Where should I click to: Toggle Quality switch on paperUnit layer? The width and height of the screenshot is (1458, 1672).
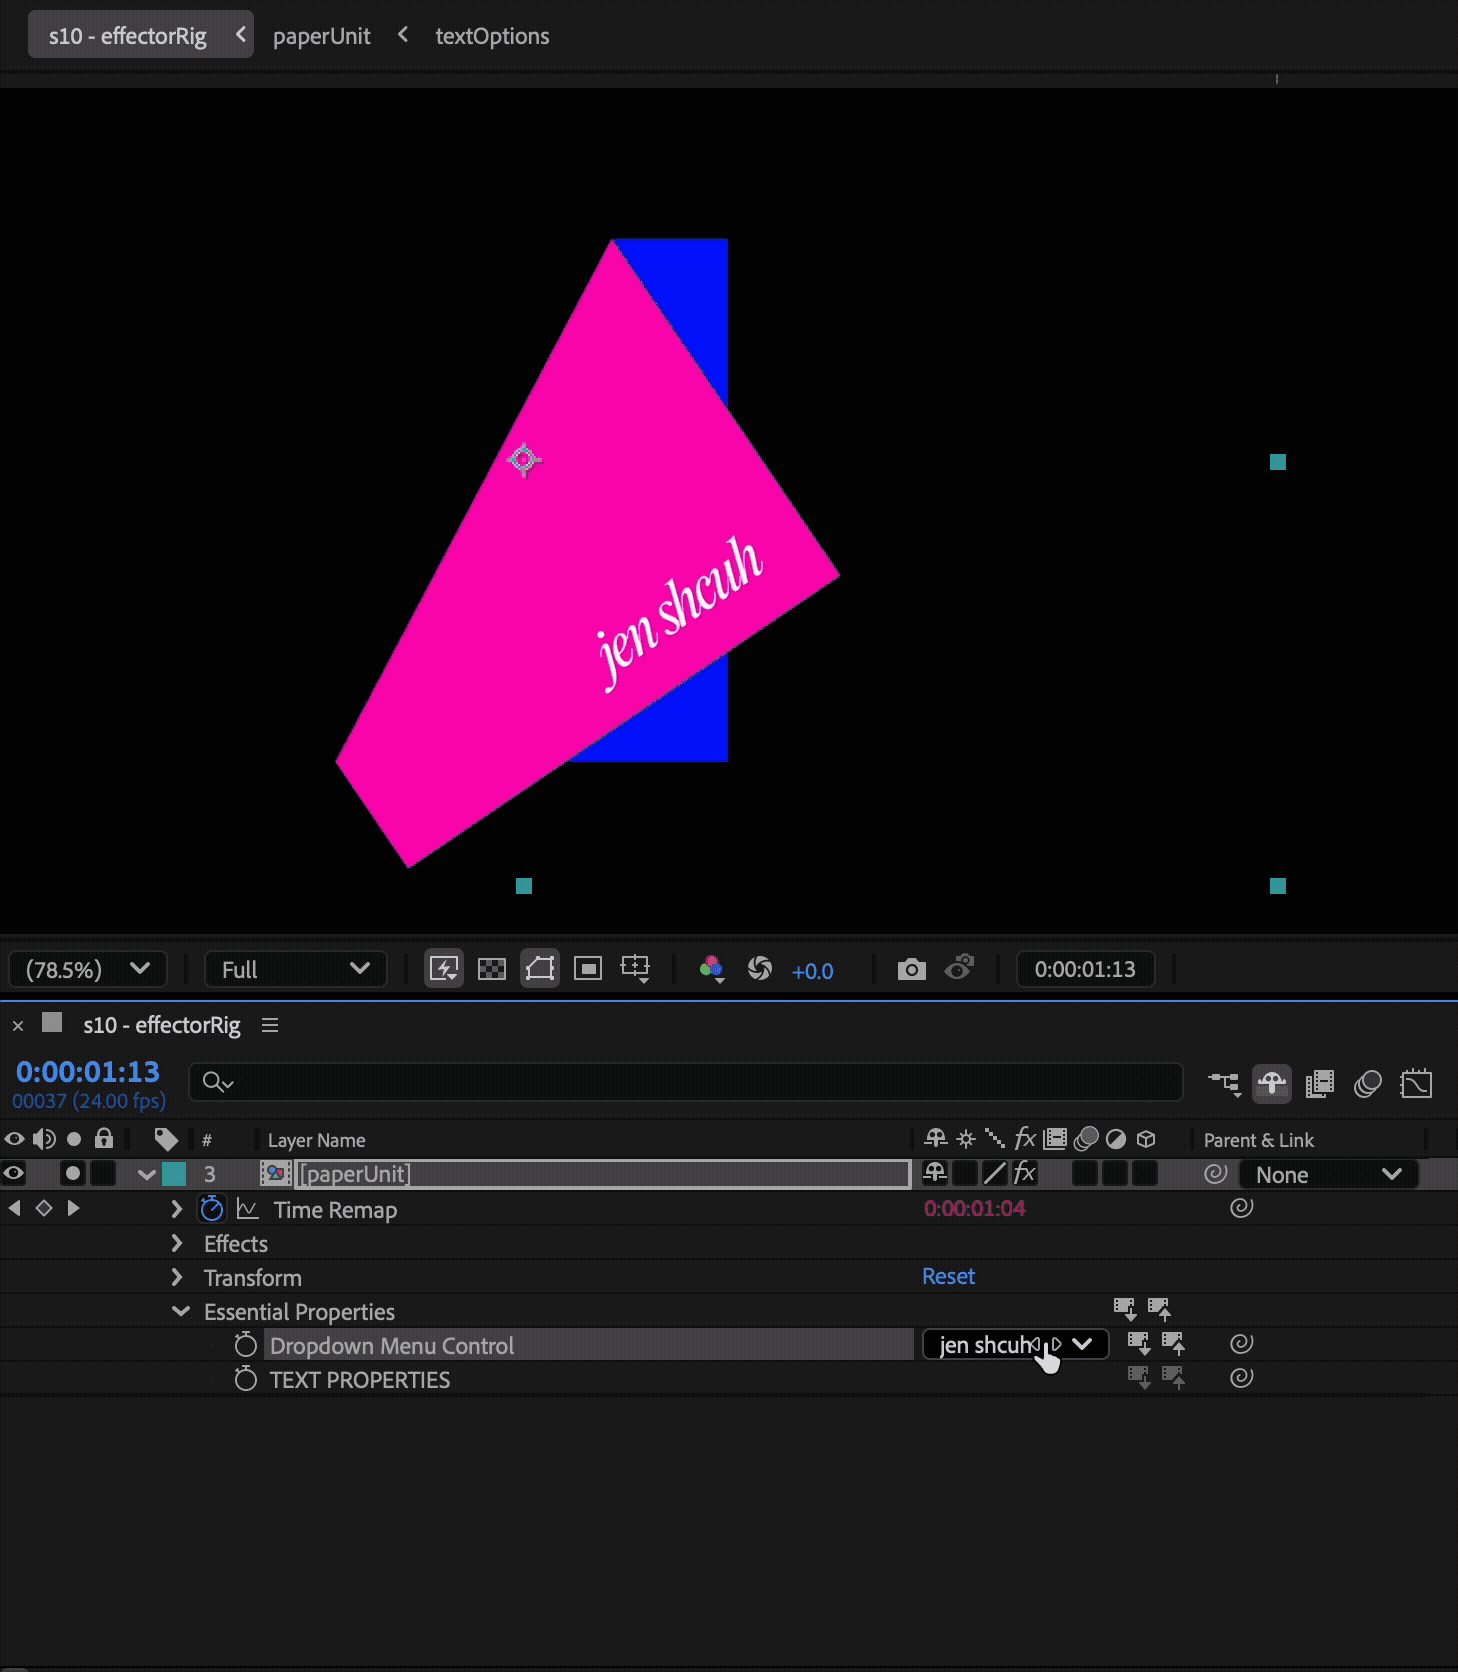pyautogui.click(x=995, y=1173)
